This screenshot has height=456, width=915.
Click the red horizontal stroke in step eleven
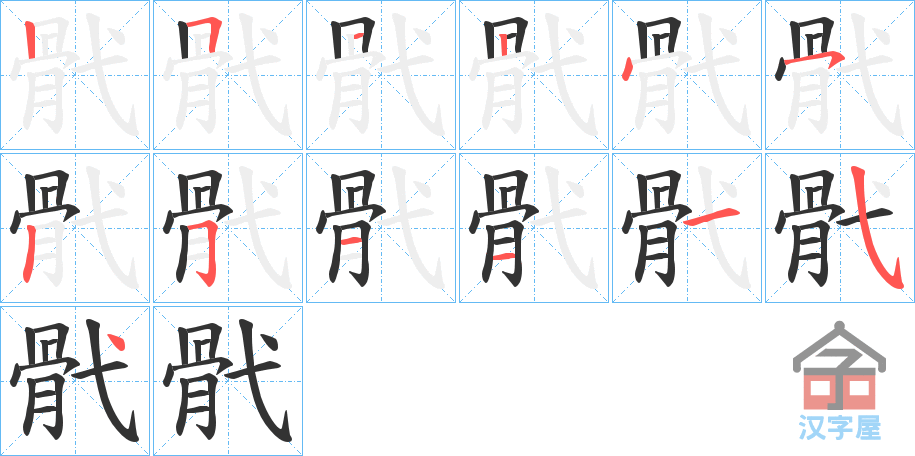(x=713, y=218)
